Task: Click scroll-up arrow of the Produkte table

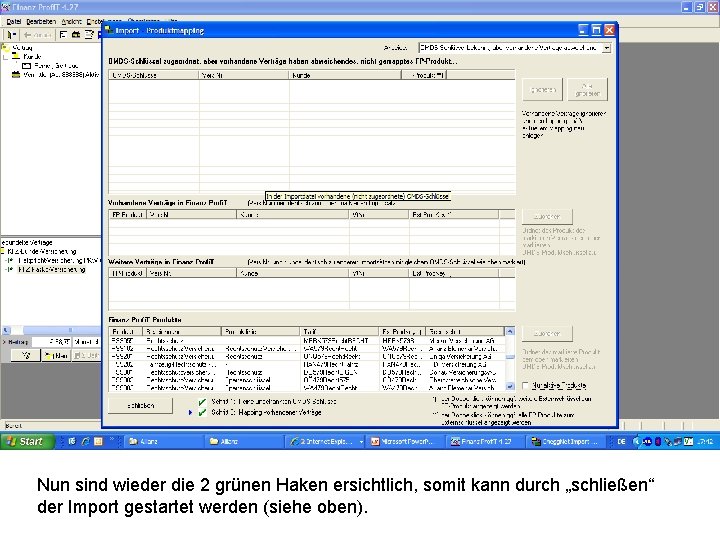Action: pos(510,331)
